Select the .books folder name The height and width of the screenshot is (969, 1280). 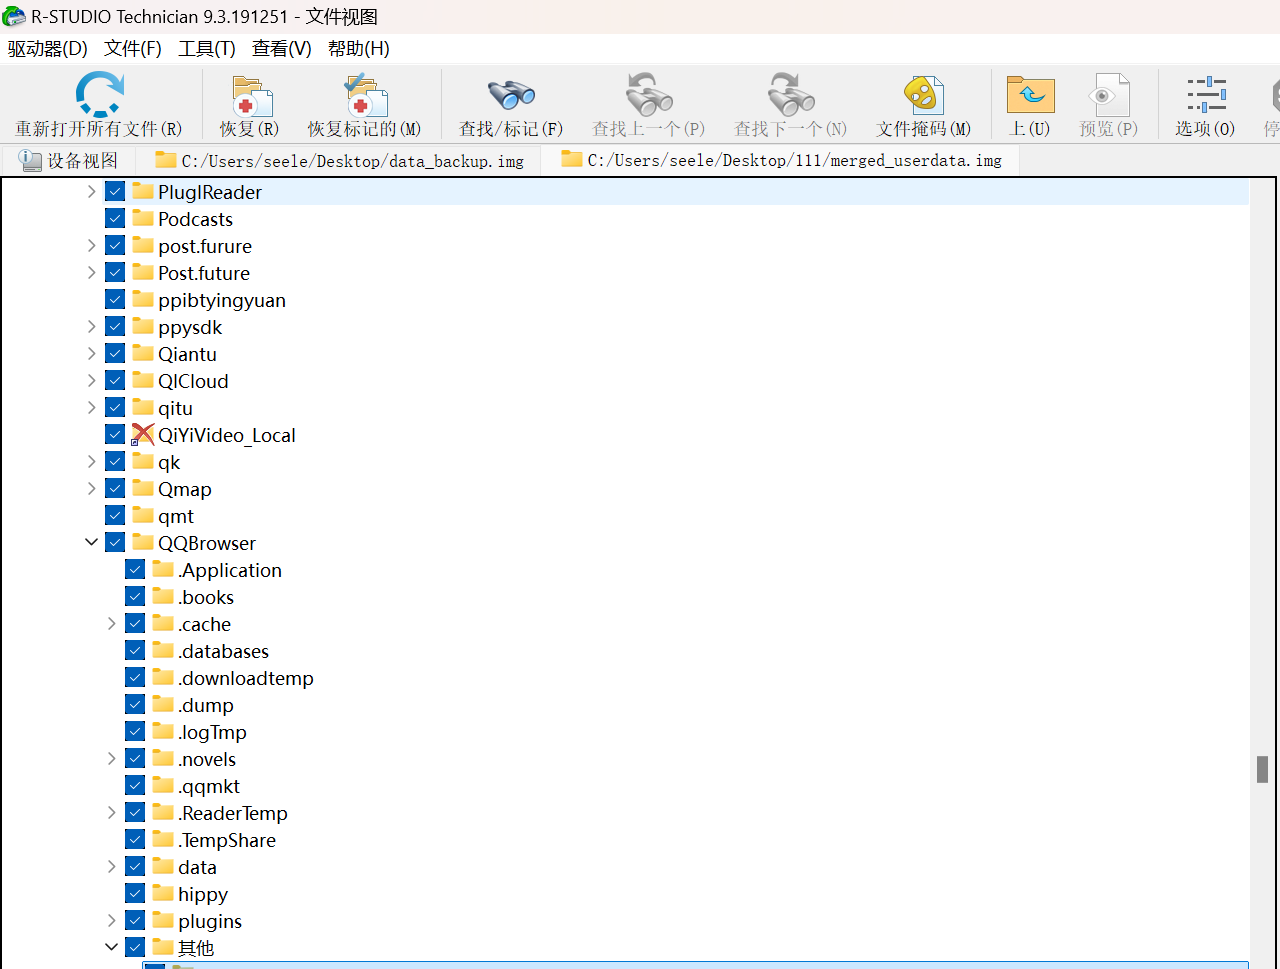tap(206, 597)
